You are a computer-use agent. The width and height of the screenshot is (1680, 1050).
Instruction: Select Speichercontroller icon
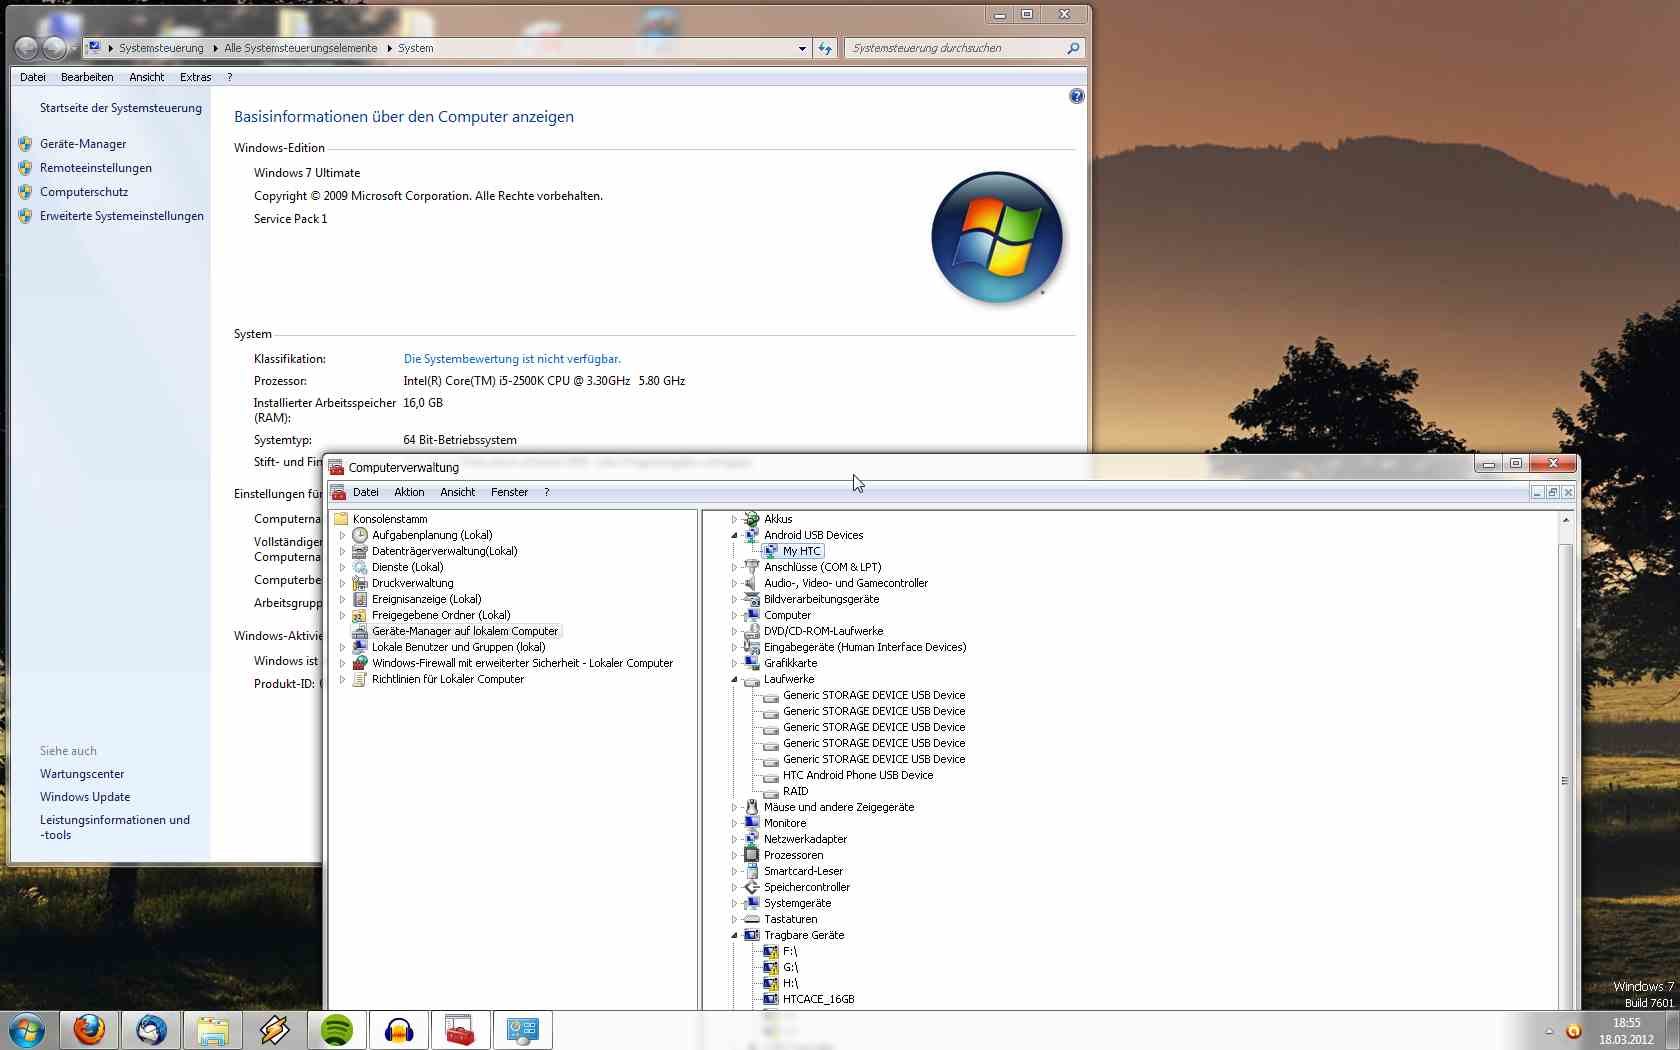pos(752,887)
